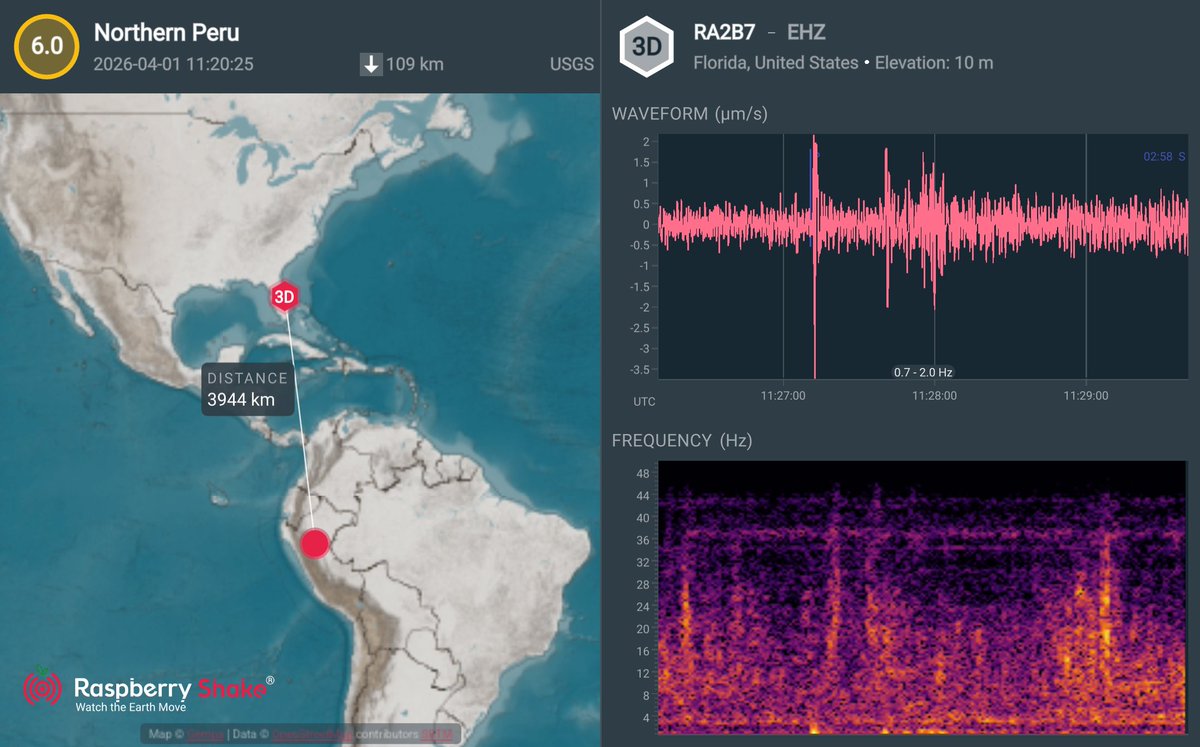Click the blue phase arrival marker on waveform
The width and height of the screenshot is (1200, 747).
[811, 196]
